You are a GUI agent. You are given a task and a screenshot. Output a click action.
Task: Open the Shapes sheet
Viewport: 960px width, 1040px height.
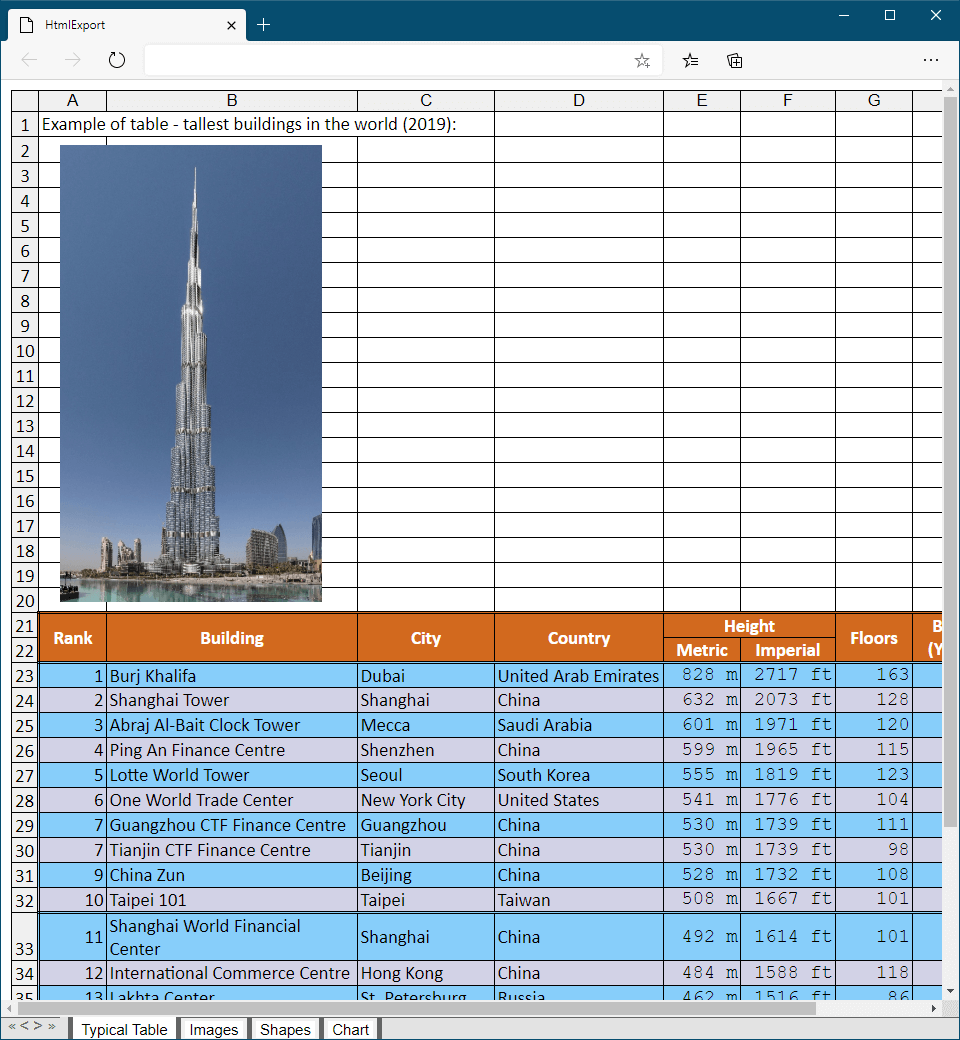[x=285, y=1029]
